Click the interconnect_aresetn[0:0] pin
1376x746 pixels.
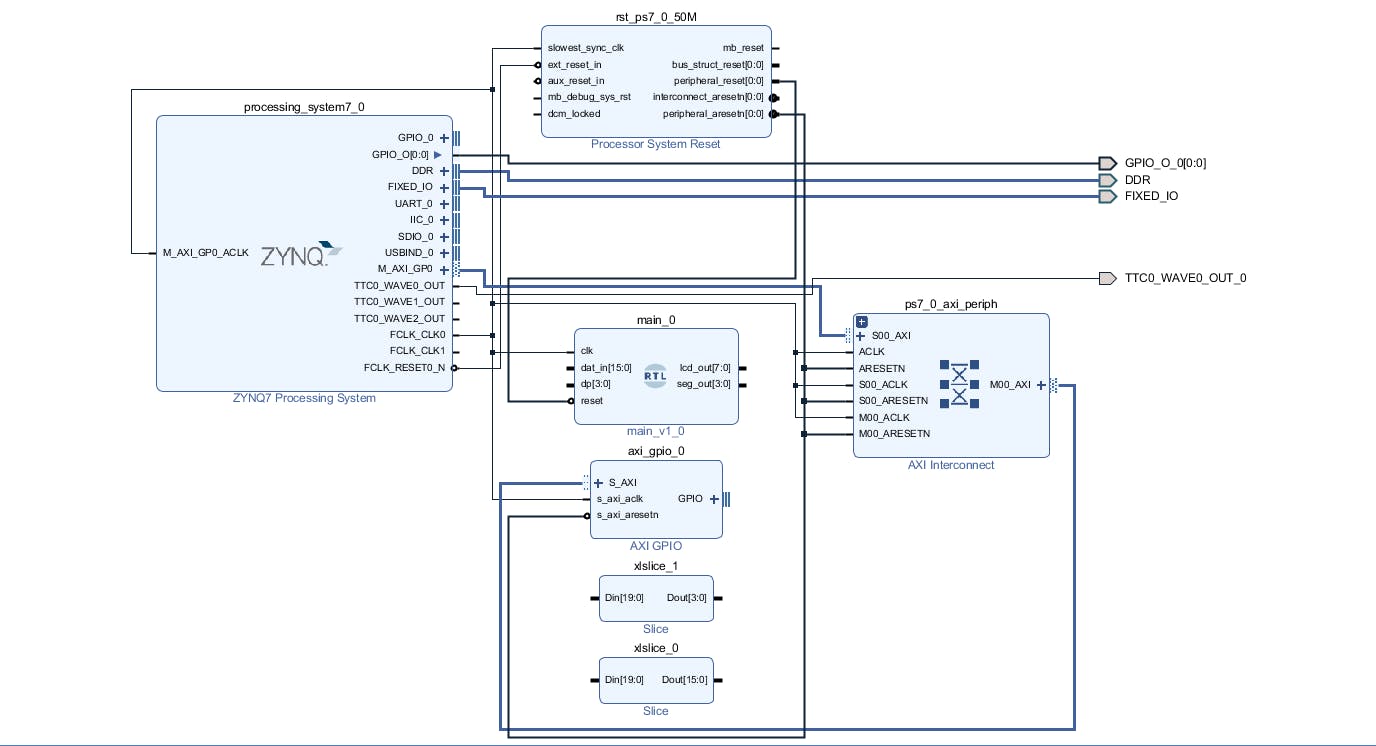pos(708,97)
